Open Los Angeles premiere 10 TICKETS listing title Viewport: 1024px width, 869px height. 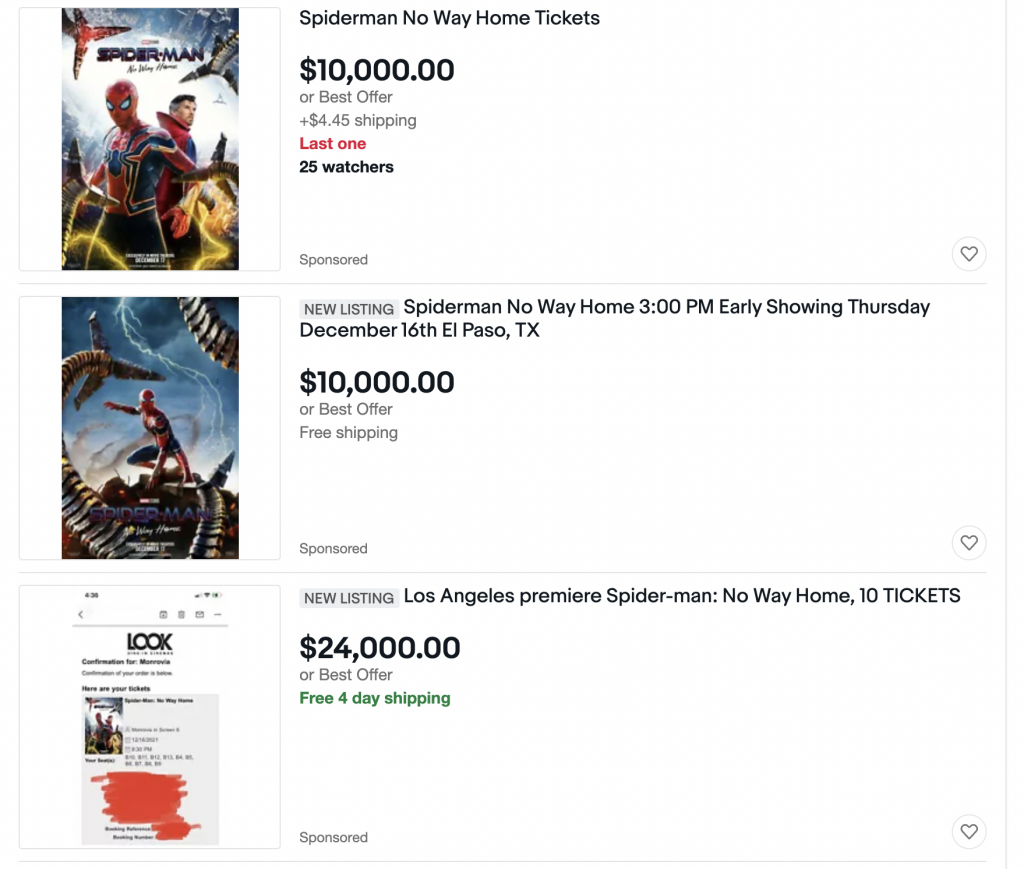click(682, 595)
